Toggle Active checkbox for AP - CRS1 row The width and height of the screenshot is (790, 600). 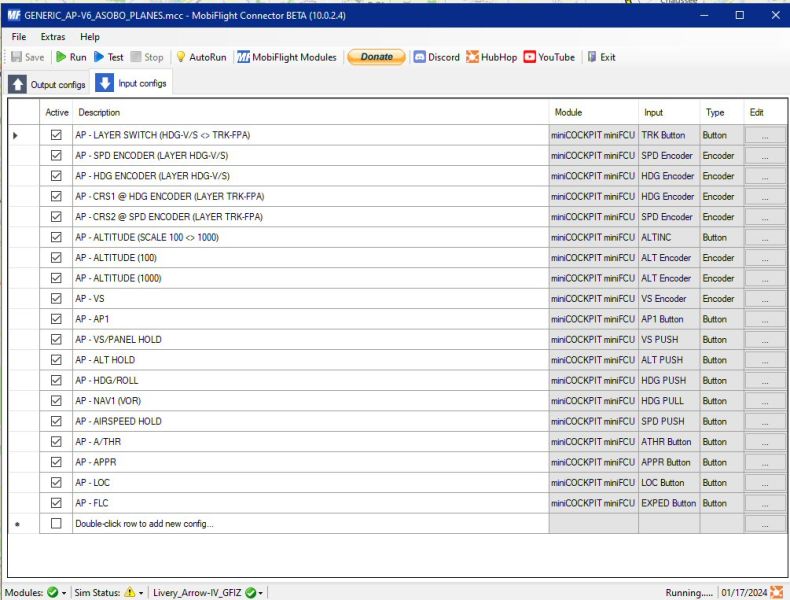point(56,196)
